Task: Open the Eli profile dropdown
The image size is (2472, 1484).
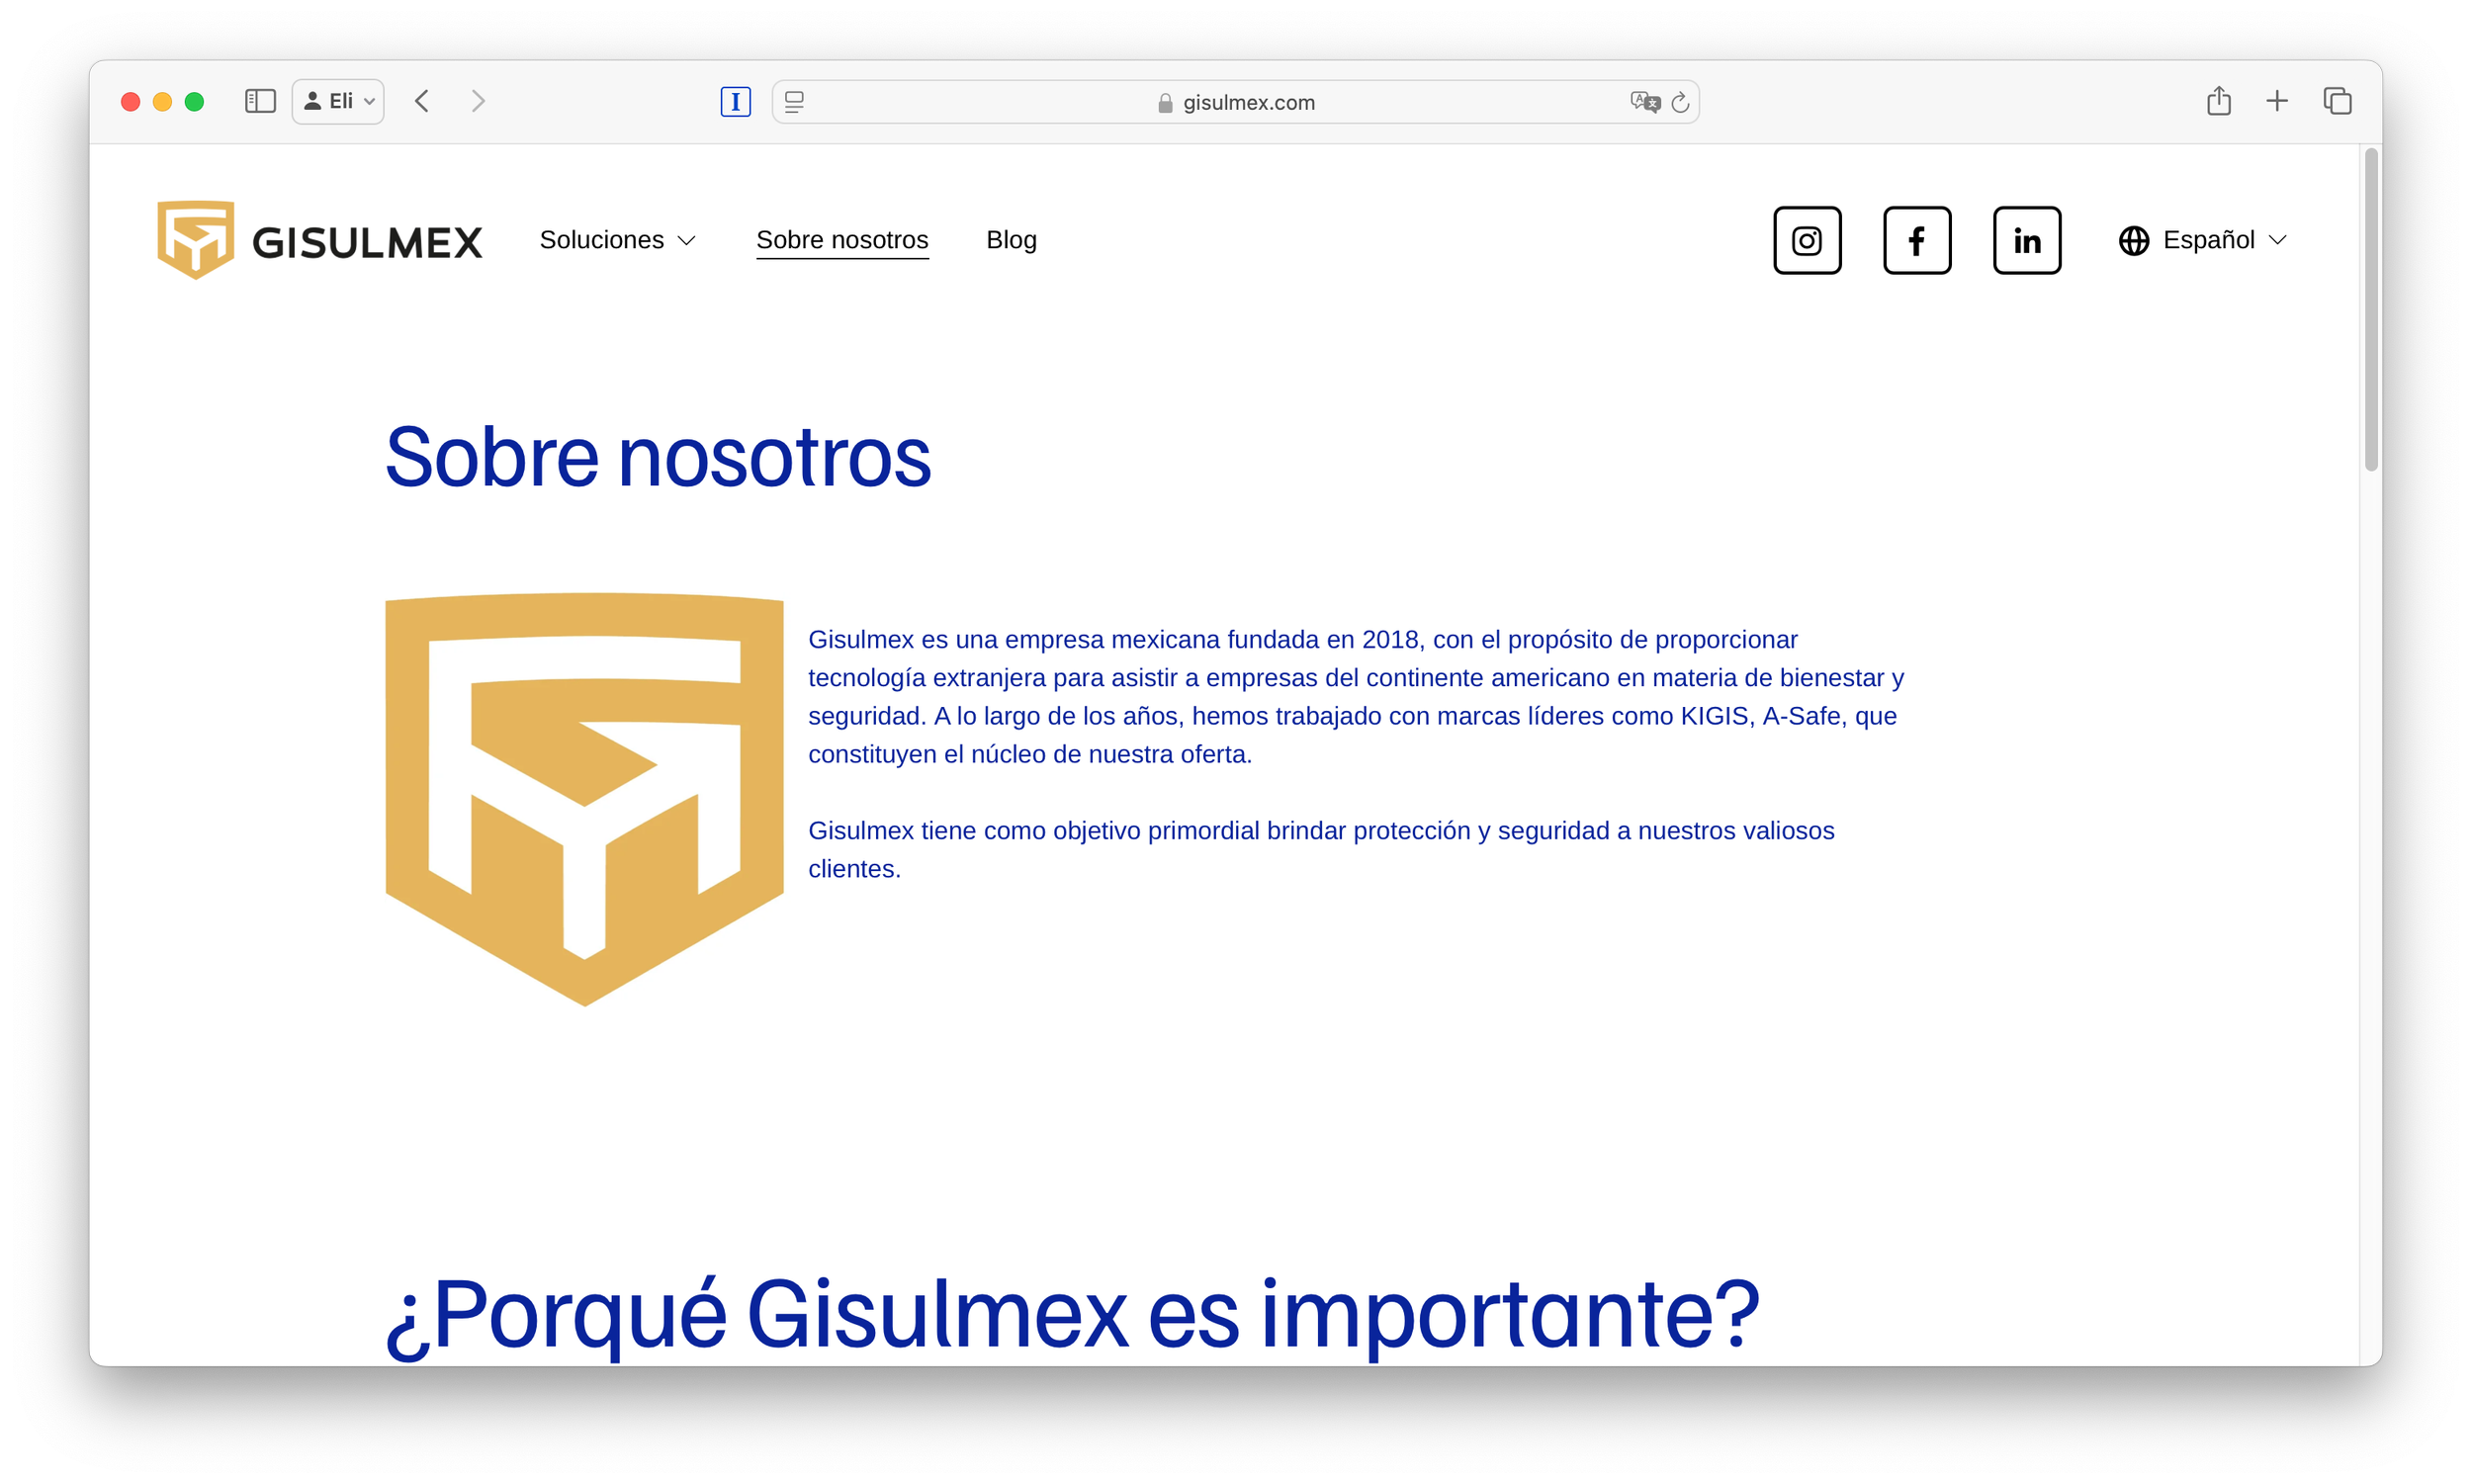Action: coord(338,101)
